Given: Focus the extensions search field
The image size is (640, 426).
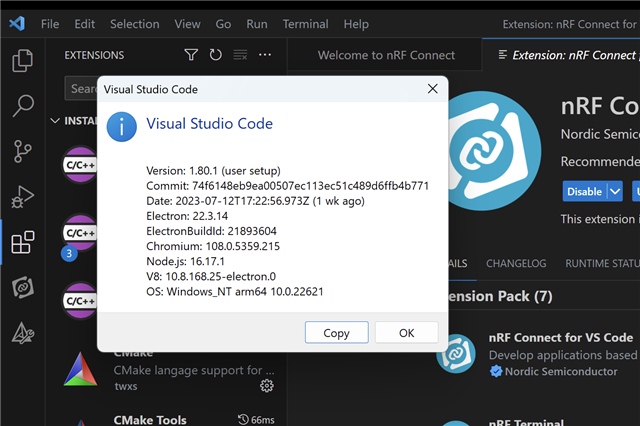Looking at the screenshot, I should coord(81,88).
